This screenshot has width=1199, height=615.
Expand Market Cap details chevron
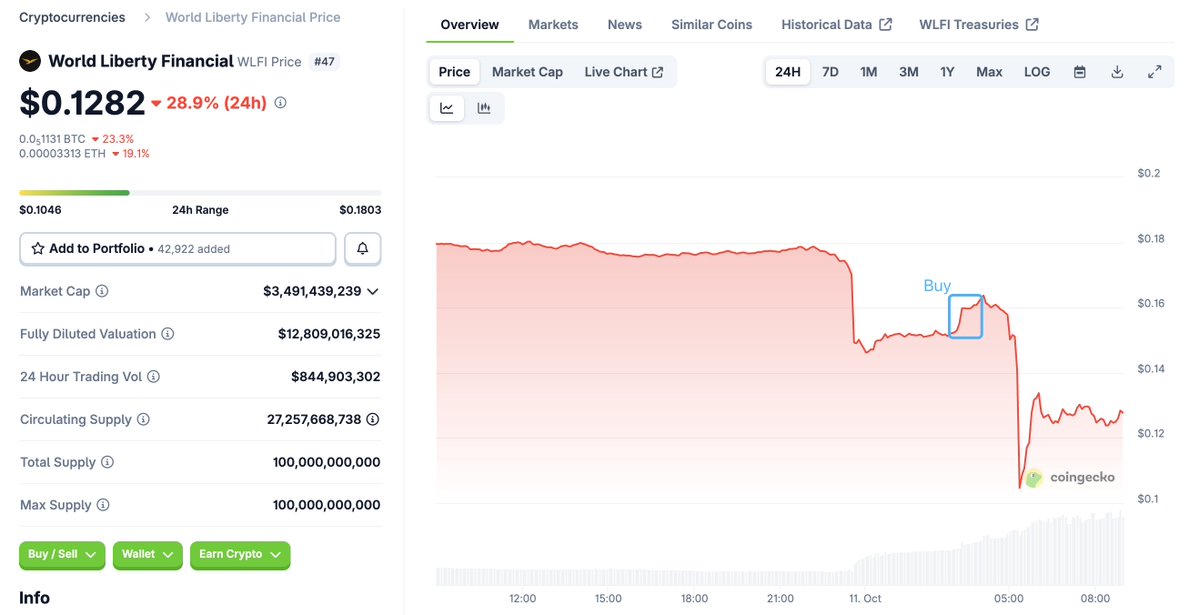[x=373, y=291]
